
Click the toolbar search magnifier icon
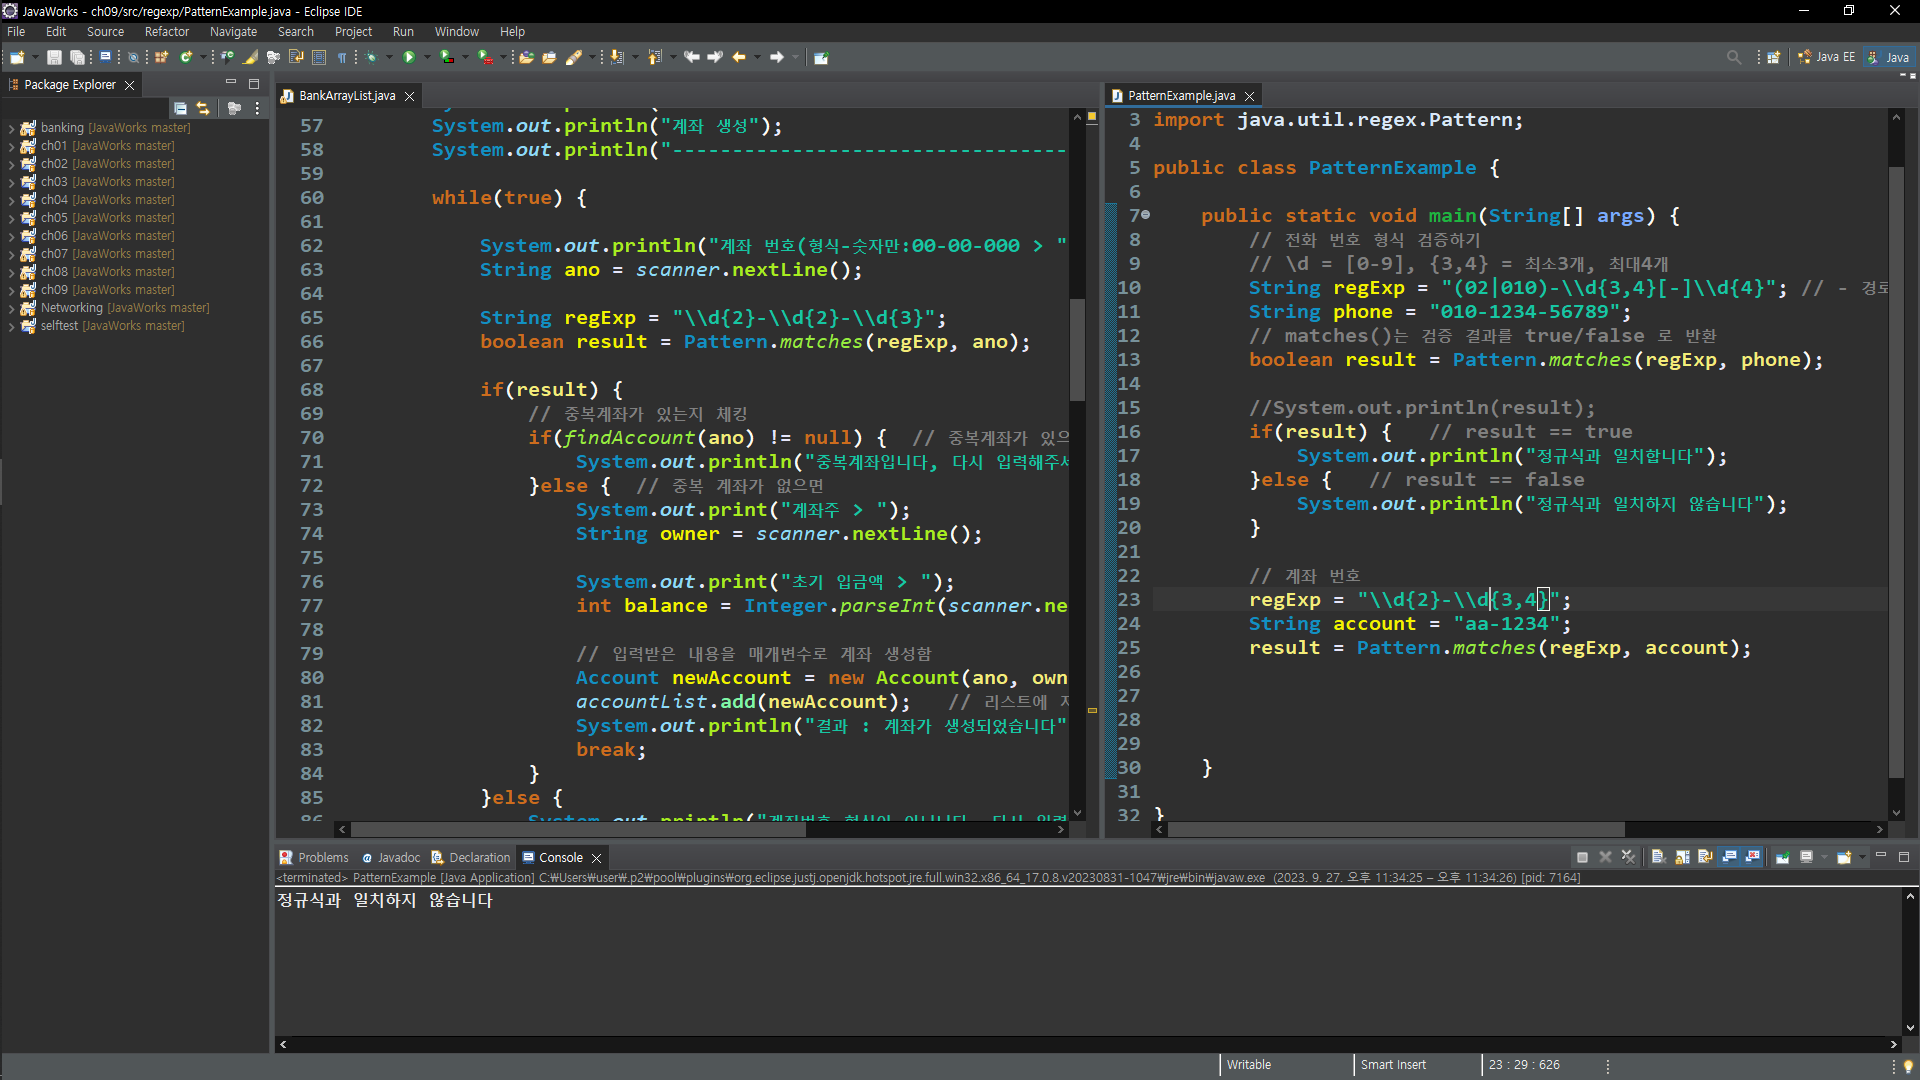coord(1733,57)
